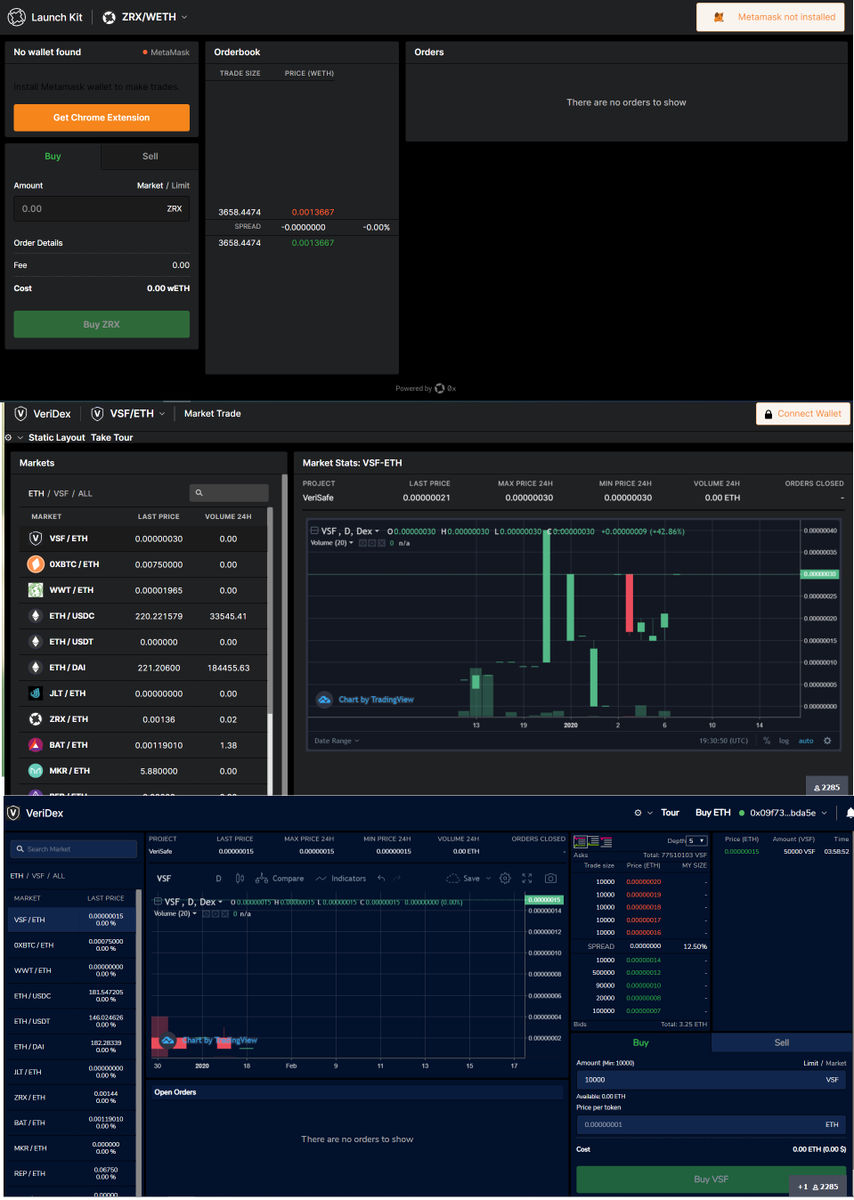Open Volume (20) dropdown in middle chart
The height and width of the screenshot is (1200, 854).
[x=333, y=543]
